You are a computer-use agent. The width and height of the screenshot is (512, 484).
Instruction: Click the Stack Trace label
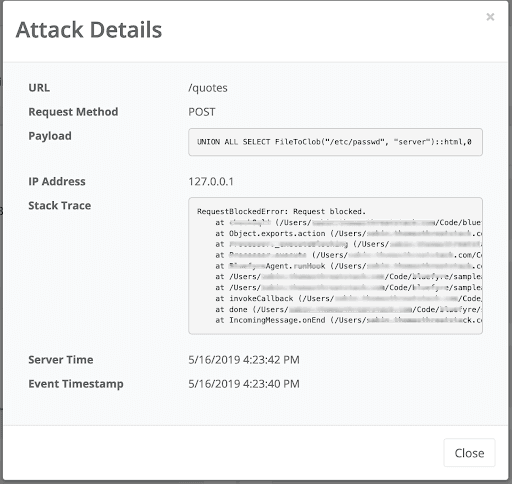pos(59,205)
